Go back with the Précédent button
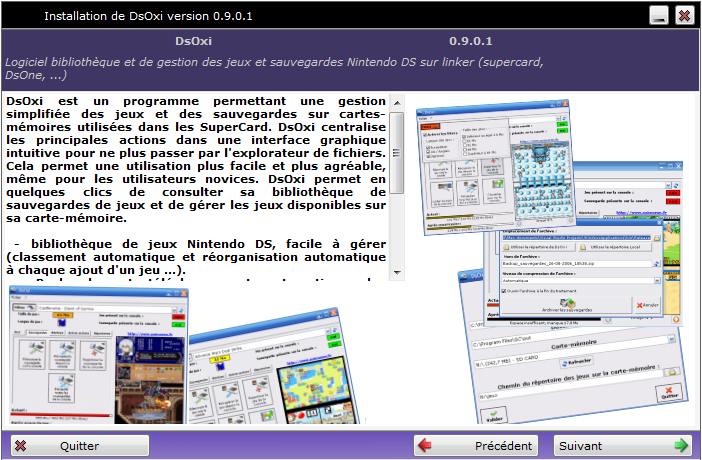The height and width of the screenshot is (460, 702). pyautogui.click(x=476, y=446)
